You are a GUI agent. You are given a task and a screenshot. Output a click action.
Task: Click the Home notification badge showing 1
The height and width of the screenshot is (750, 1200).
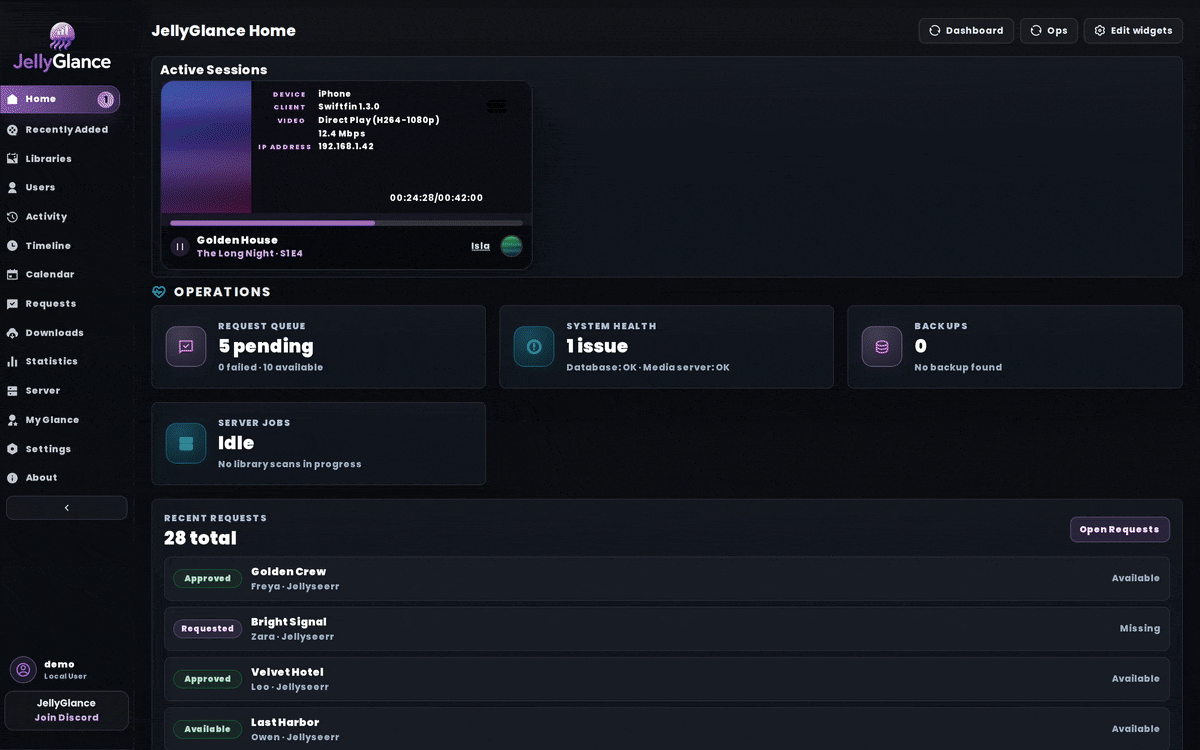(x=105, y=100)
